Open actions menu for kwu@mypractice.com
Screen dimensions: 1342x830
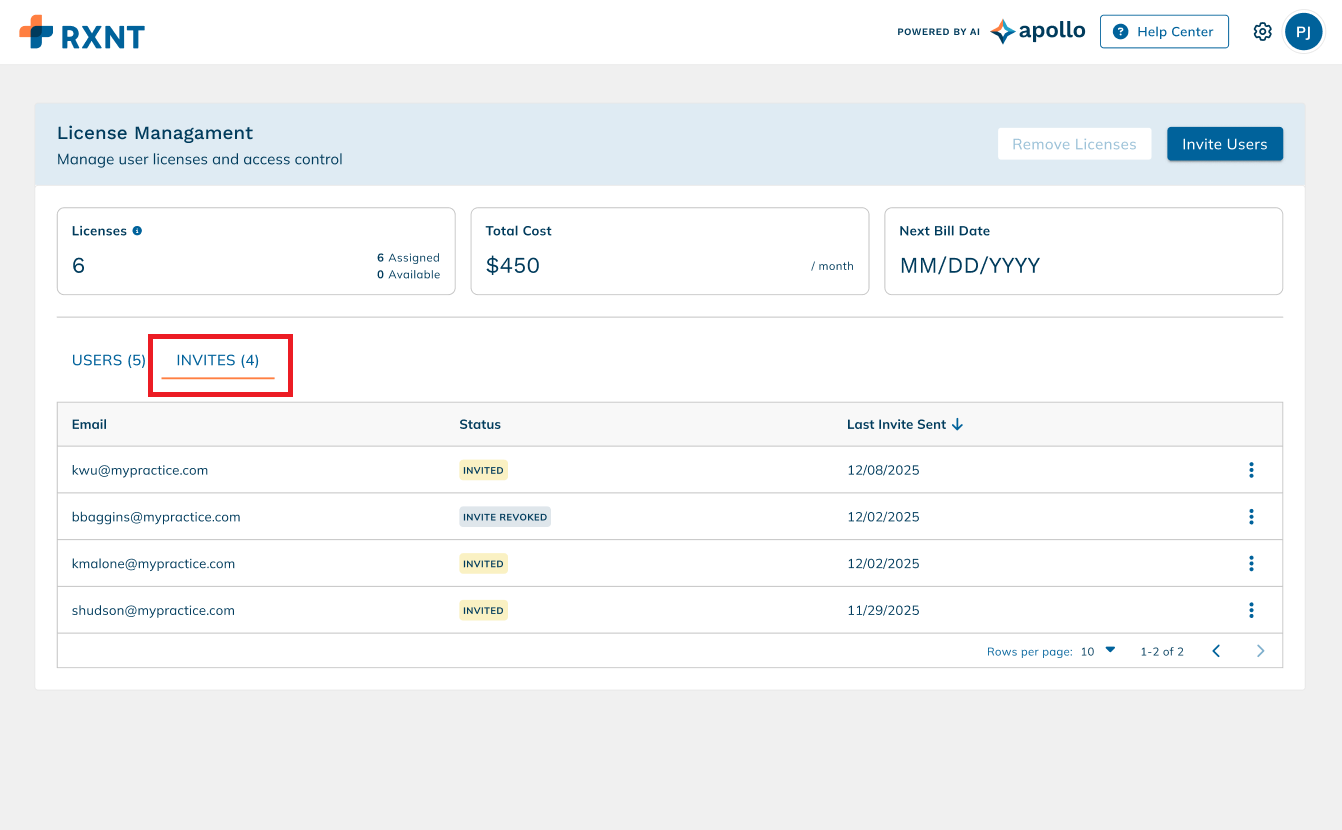pos(1251,470)
